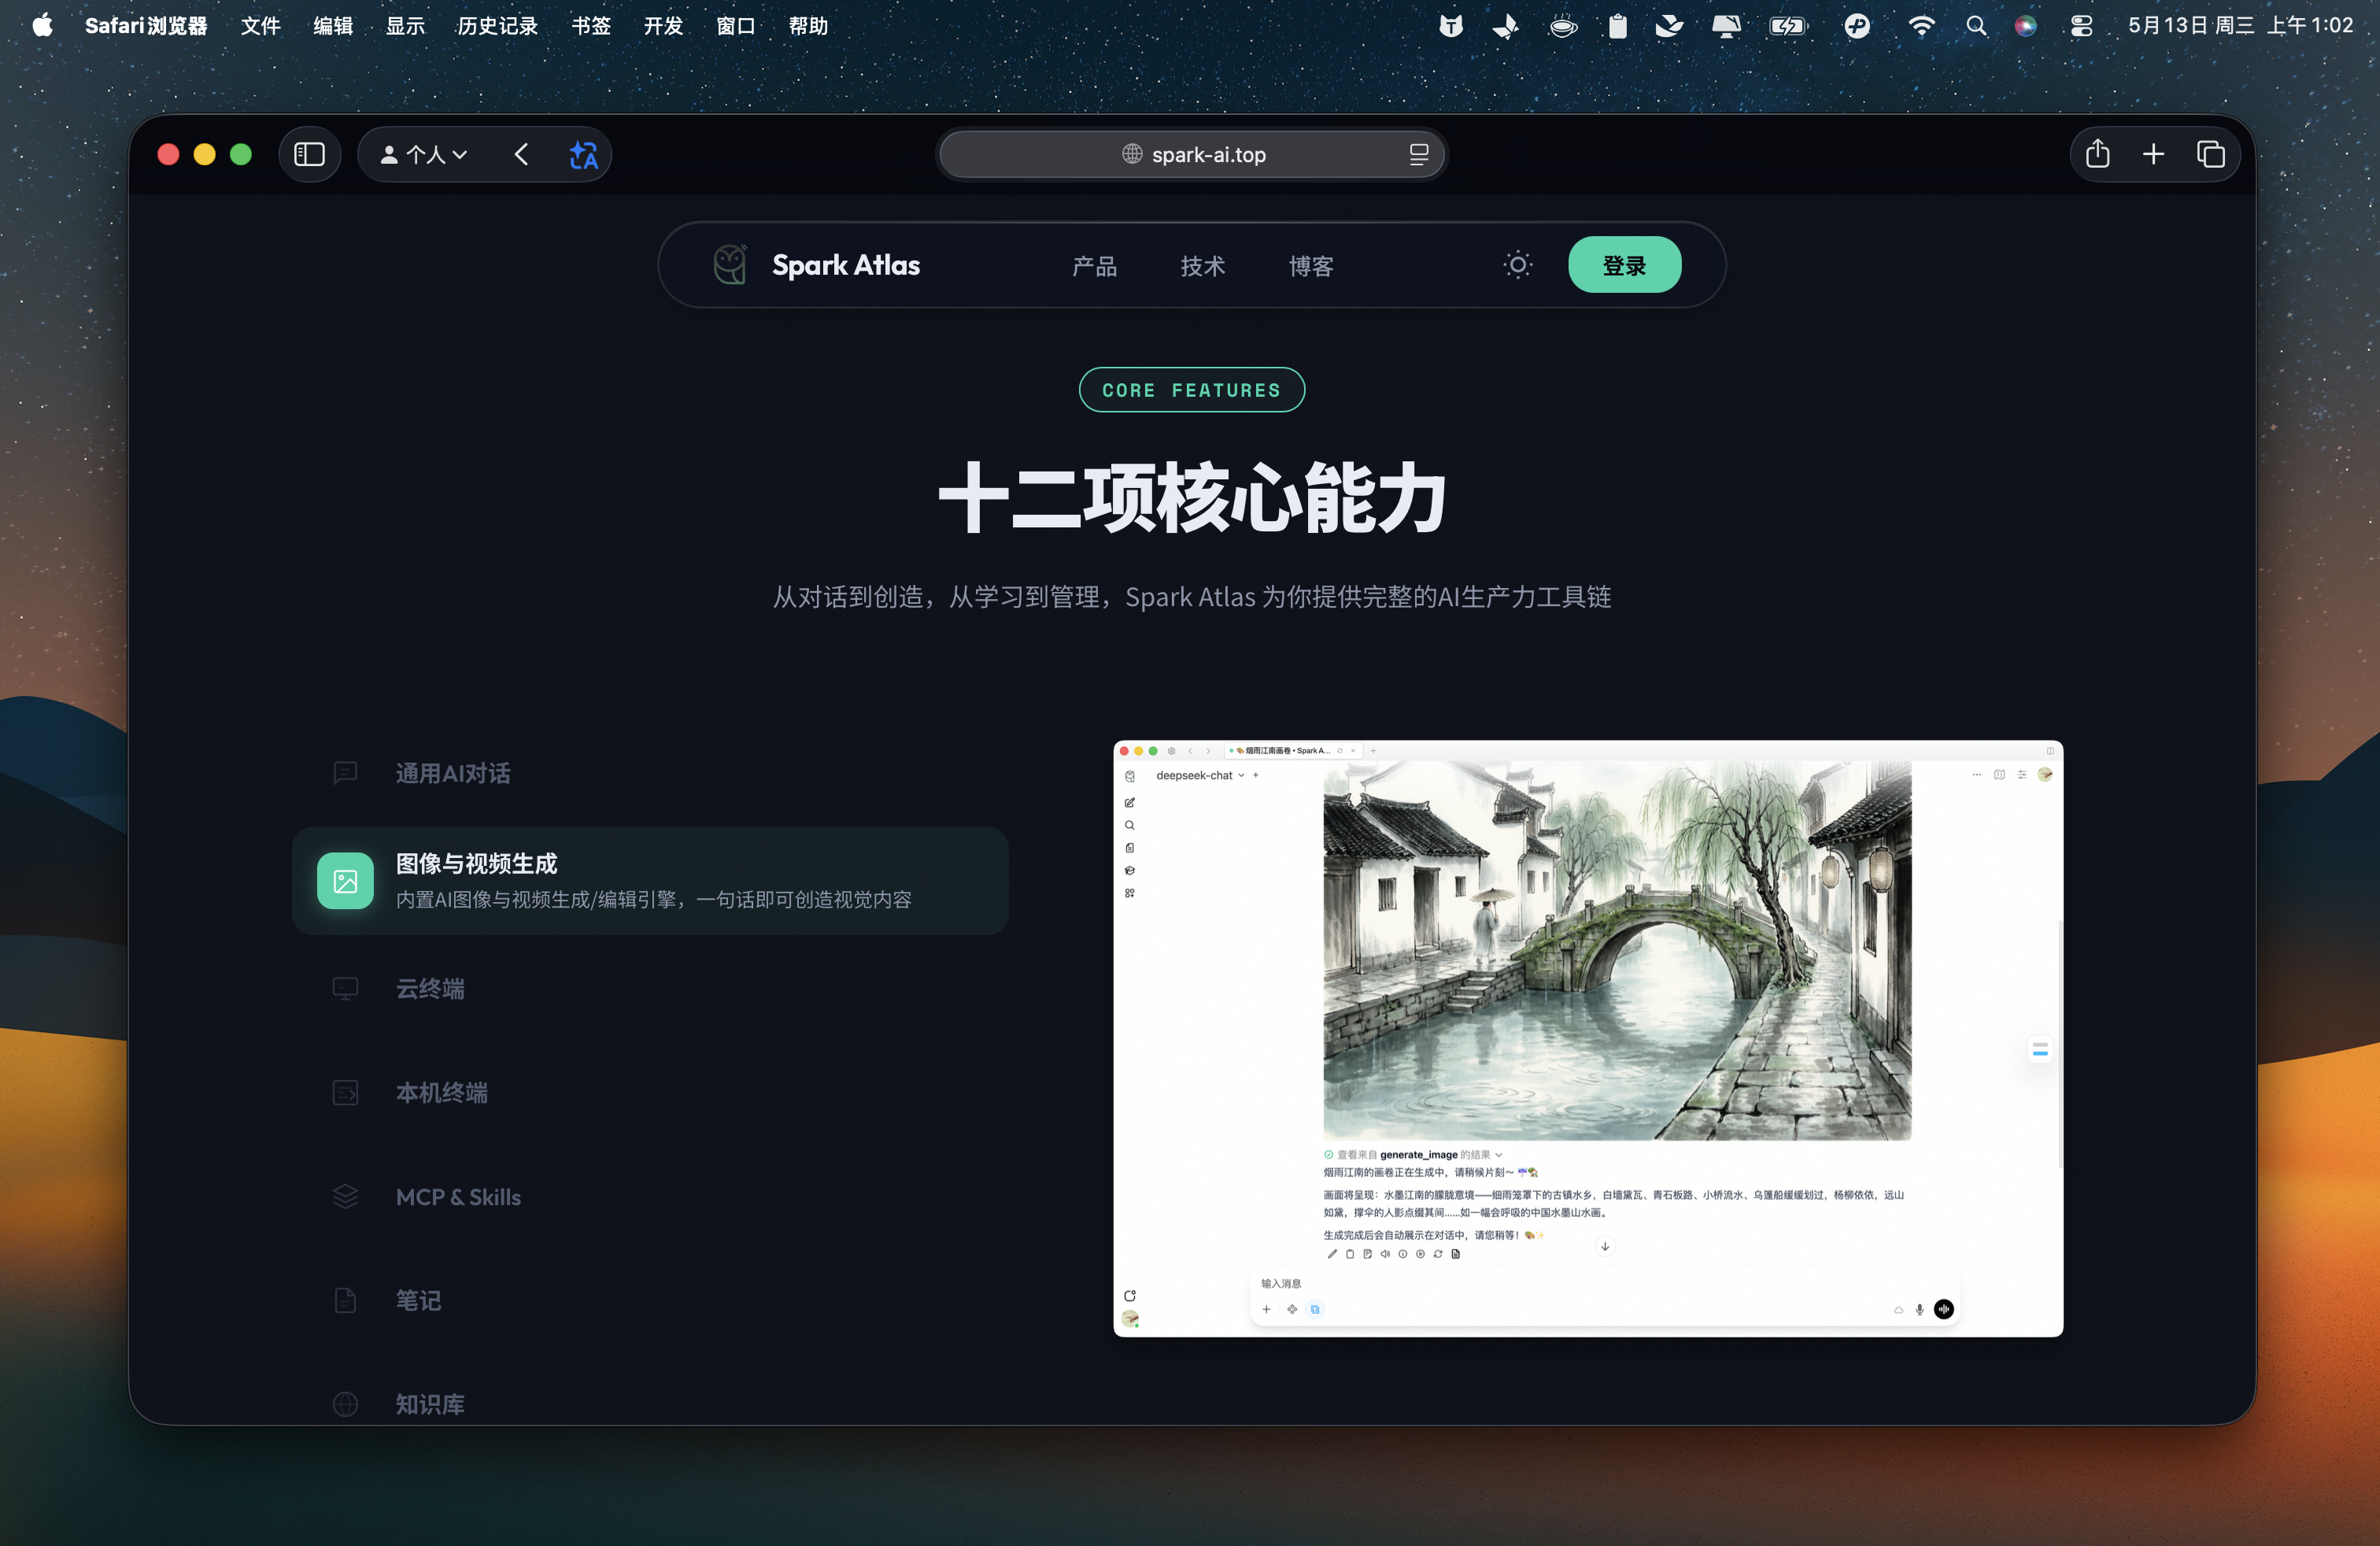Viewport: 2380px width, 1546px height.
Task: Click the menu bar date and time
Action: 2240,26
